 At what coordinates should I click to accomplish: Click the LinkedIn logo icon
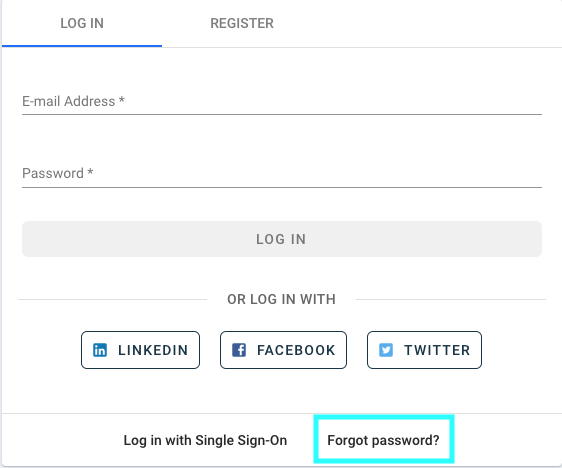[x=100, y=350]
